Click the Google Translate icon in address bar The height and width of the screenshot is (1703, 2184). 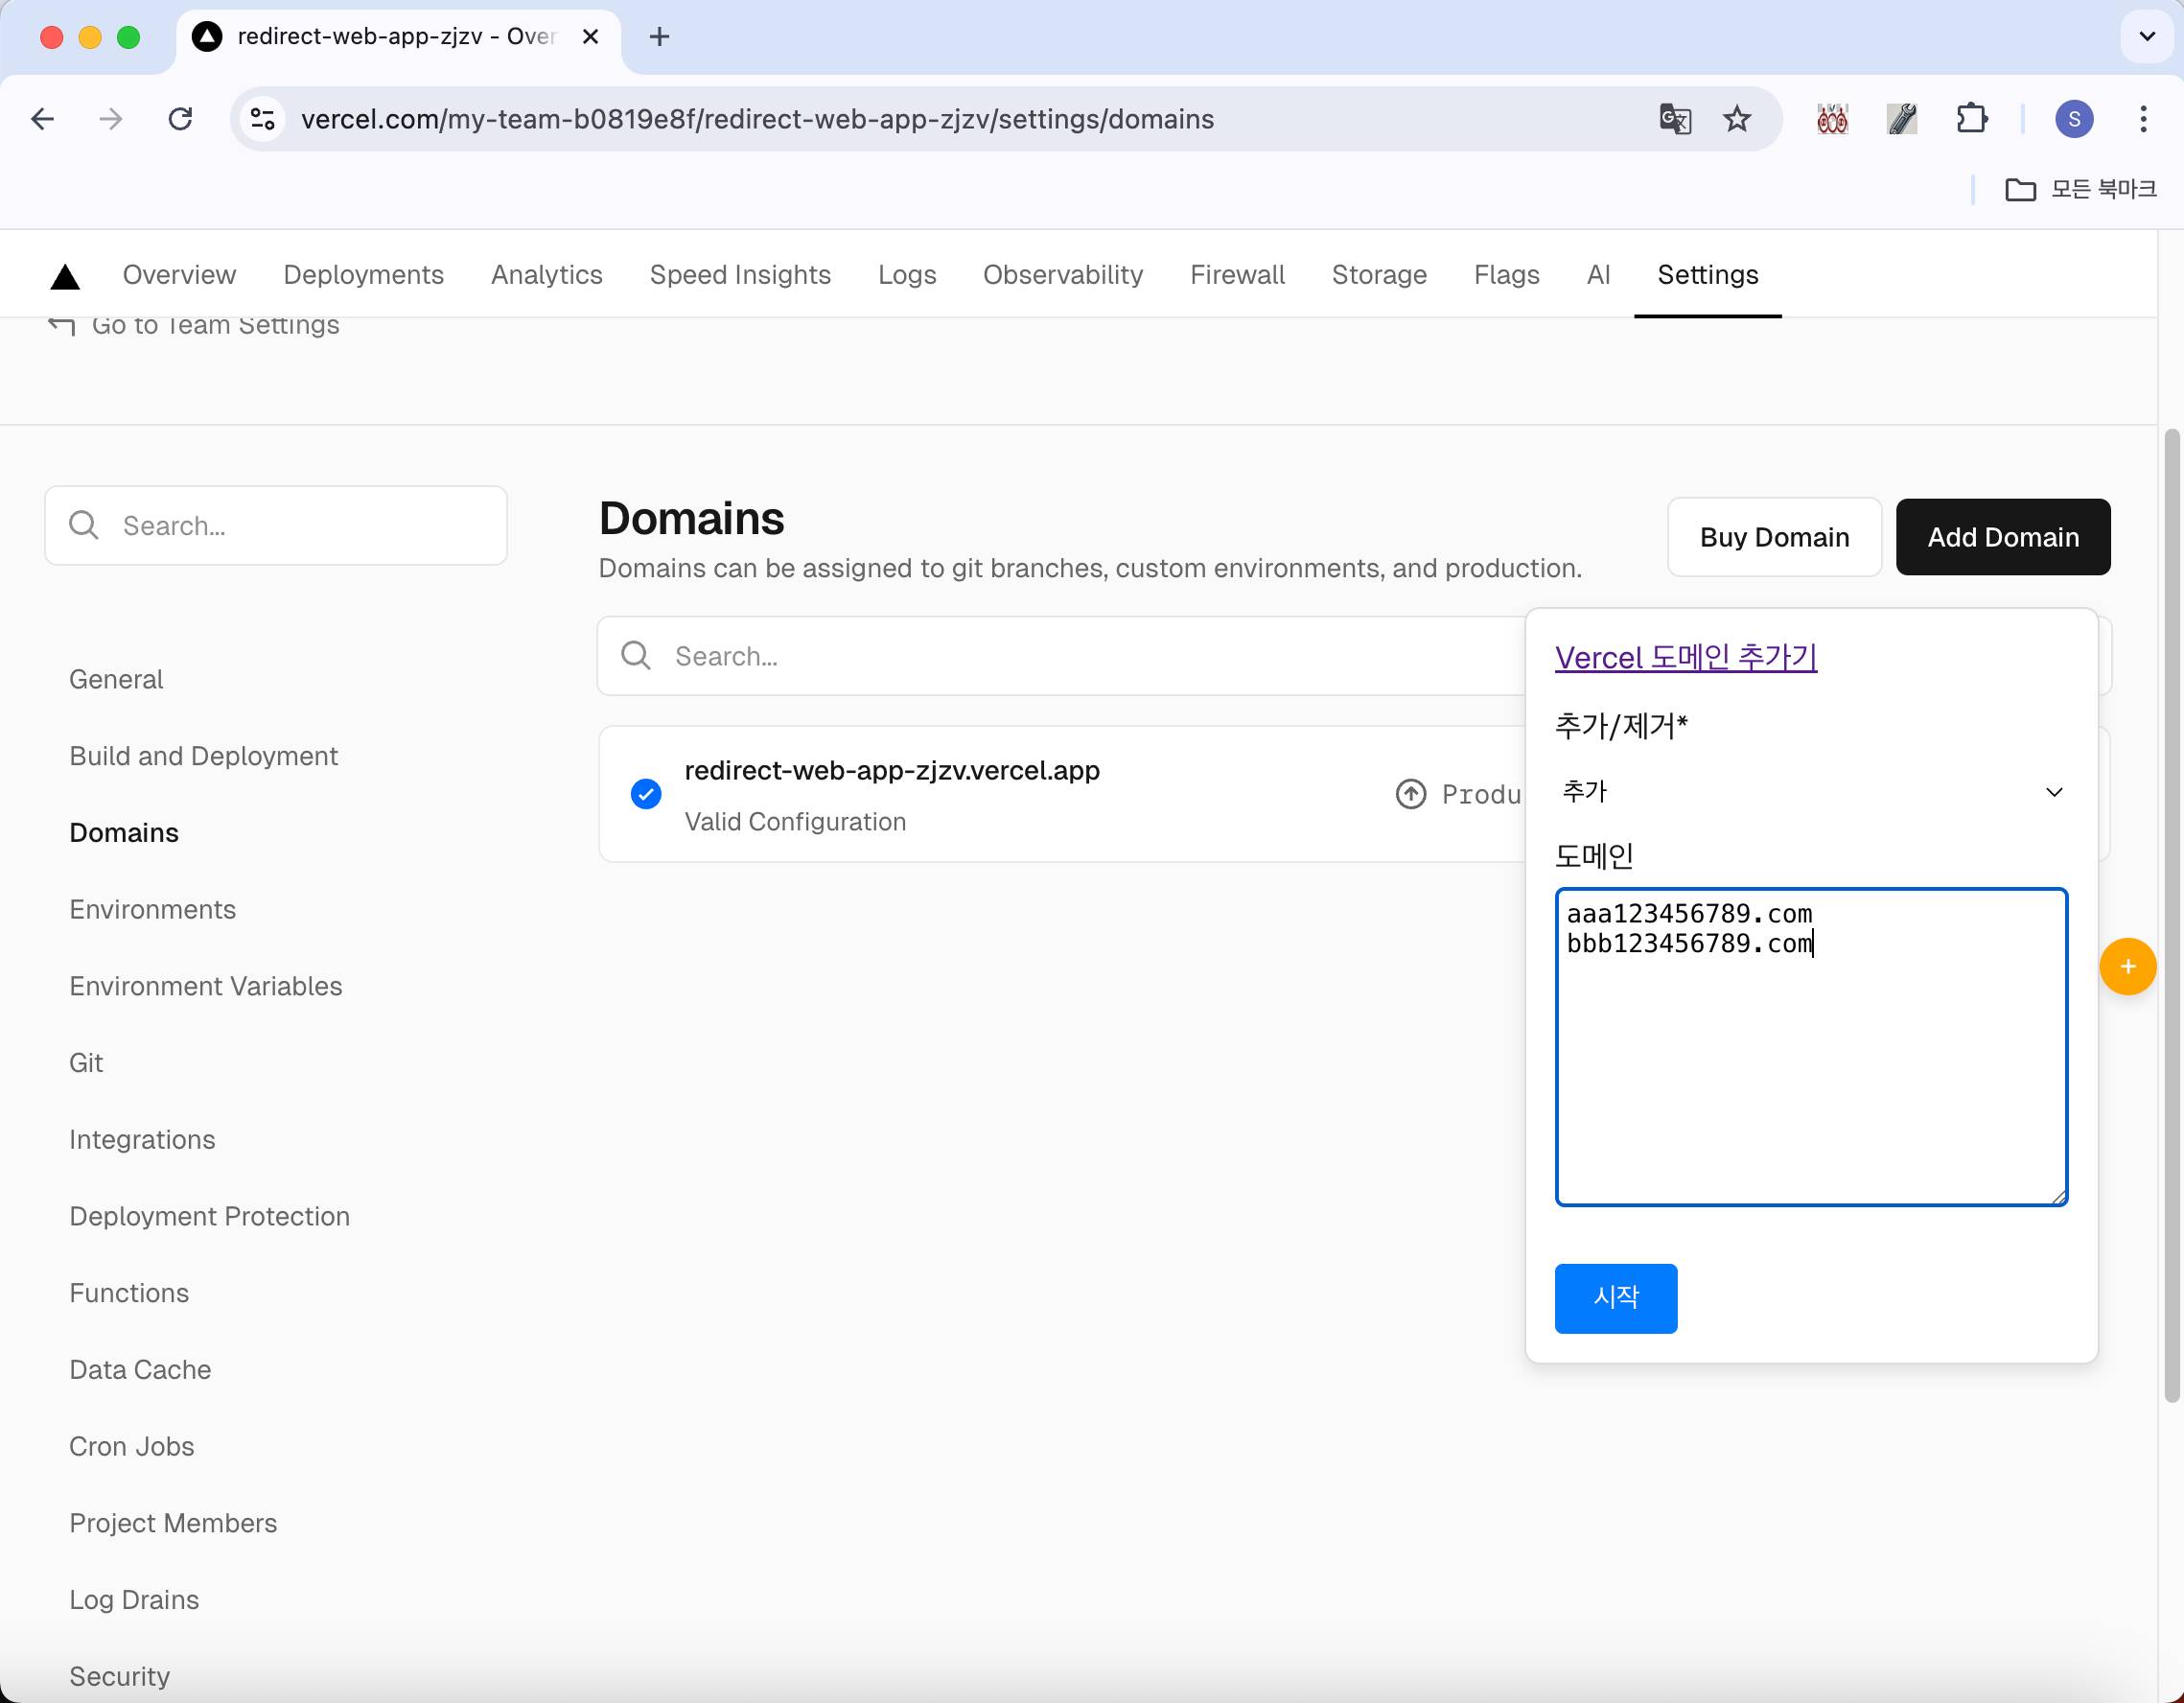pyautogui.click(x=1675, y=119)
